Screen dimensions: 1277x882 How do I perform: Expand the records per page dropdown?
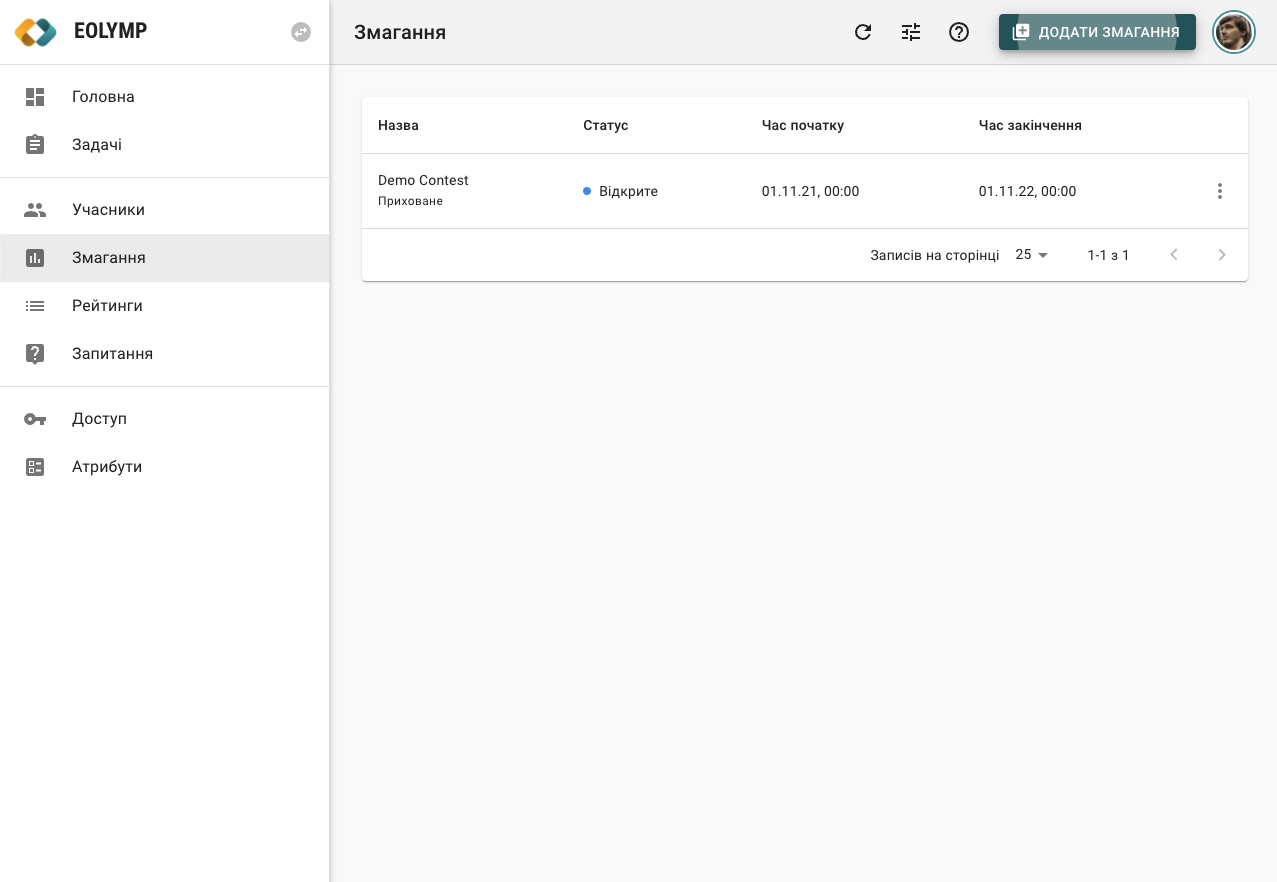tap(1031, 255)
